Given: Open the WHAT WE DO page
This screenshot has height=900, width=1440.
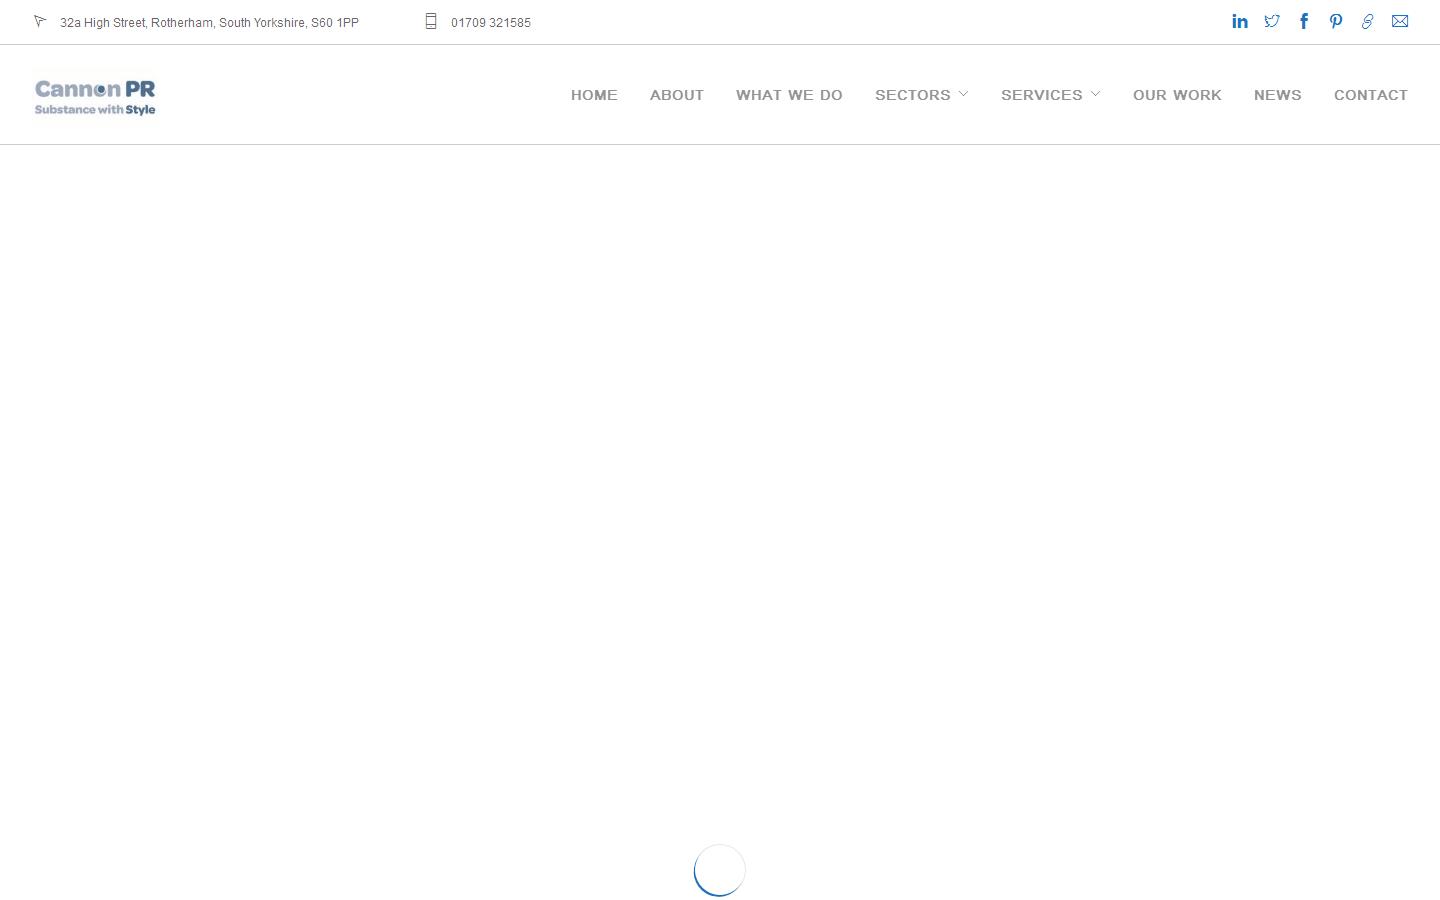Looking at the screenshot, I should pyautogui.click(x=789, y=94).
